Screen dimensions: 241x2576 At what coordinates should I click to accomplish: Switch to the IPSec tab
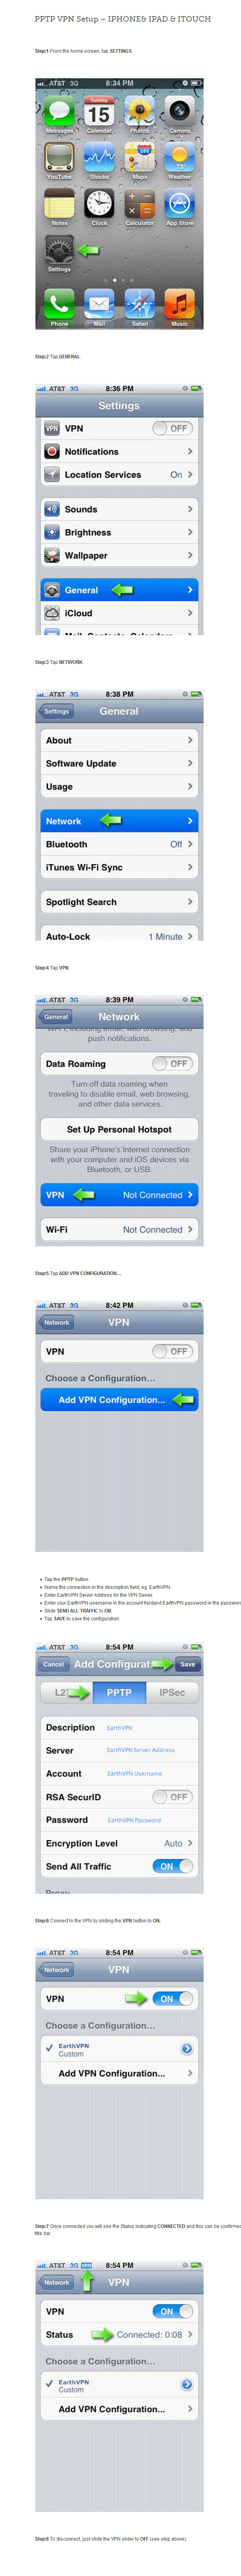point(172,1692)
